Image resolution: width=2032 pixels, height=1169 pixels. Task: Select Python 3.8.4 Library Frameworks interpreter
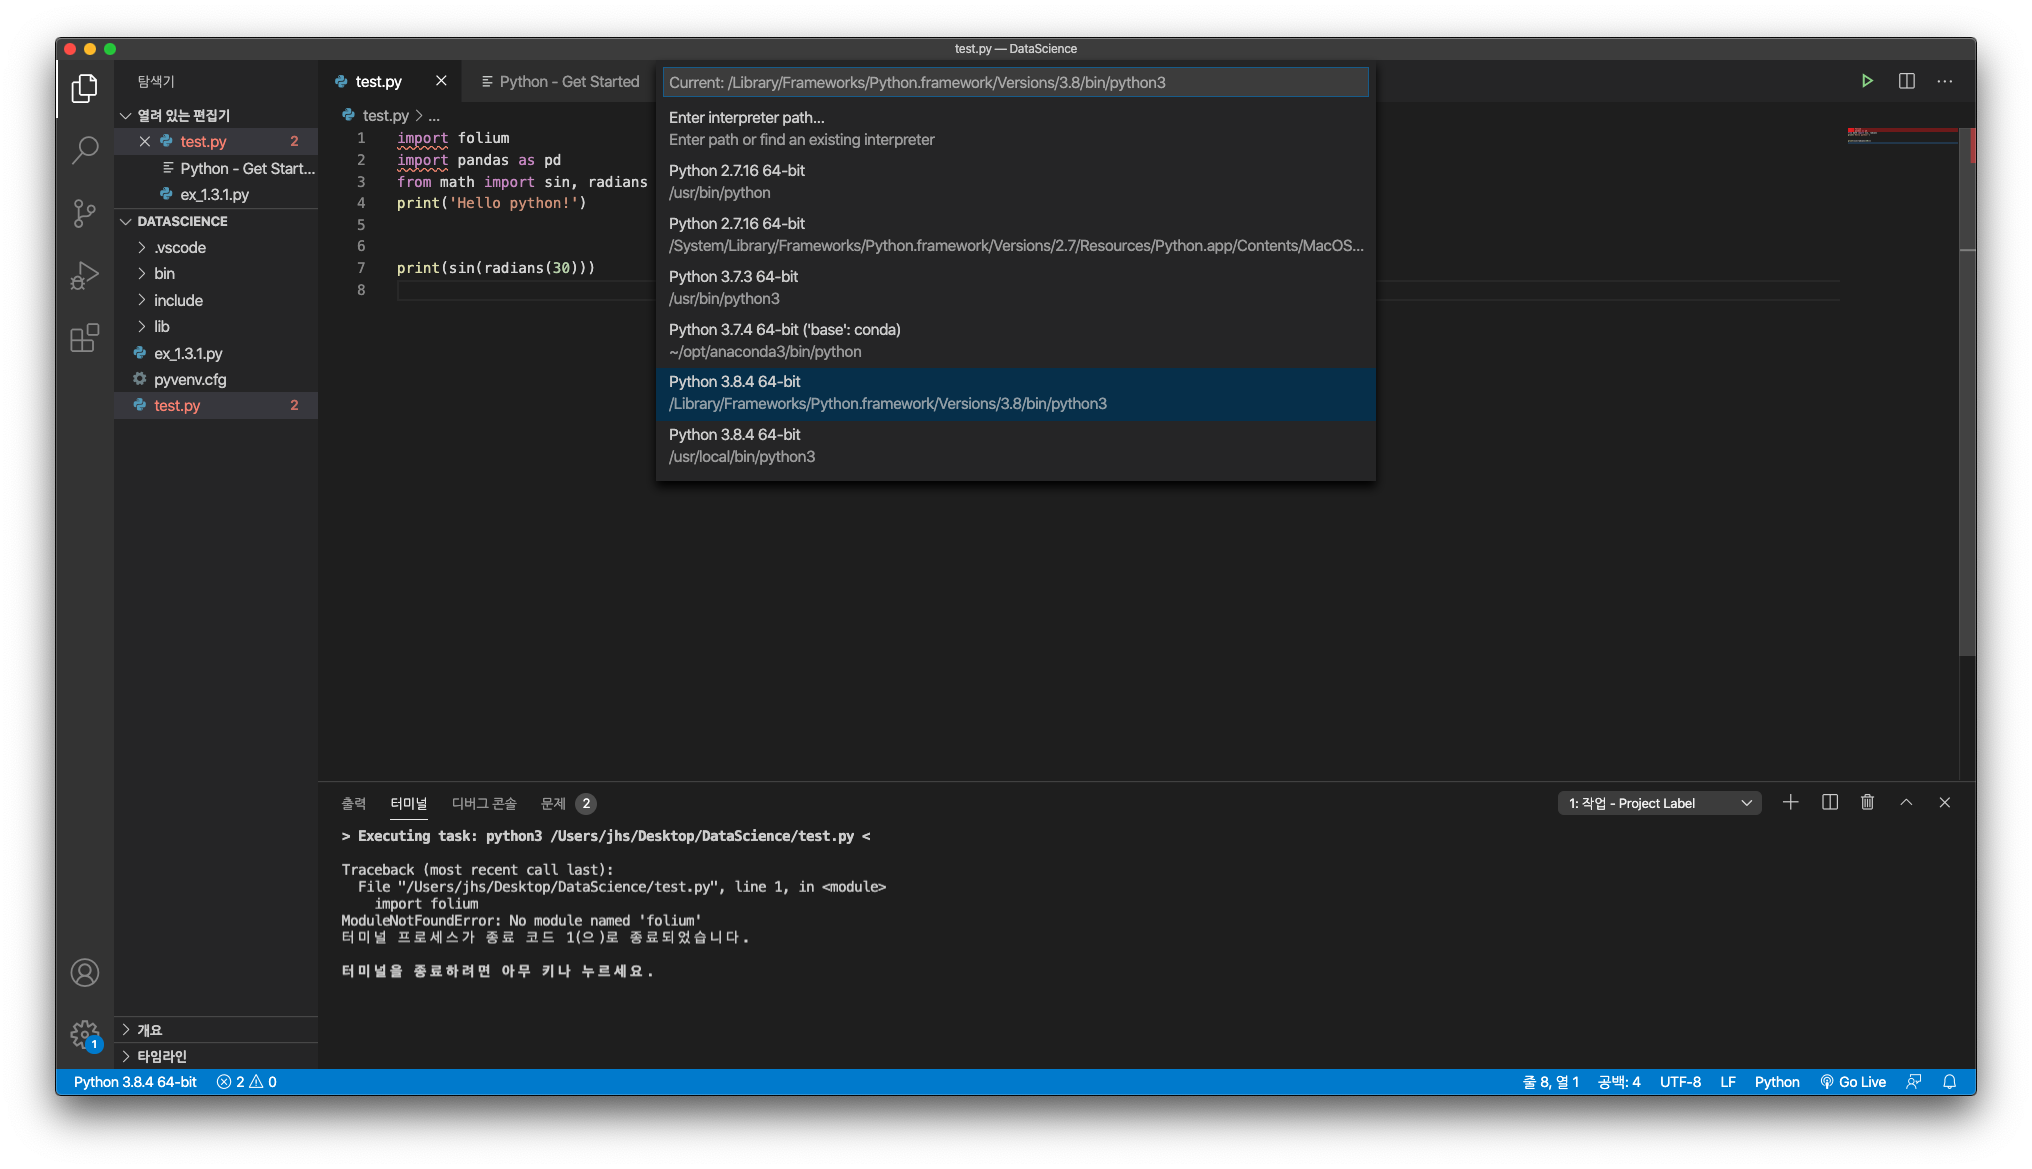point(1015,393)
